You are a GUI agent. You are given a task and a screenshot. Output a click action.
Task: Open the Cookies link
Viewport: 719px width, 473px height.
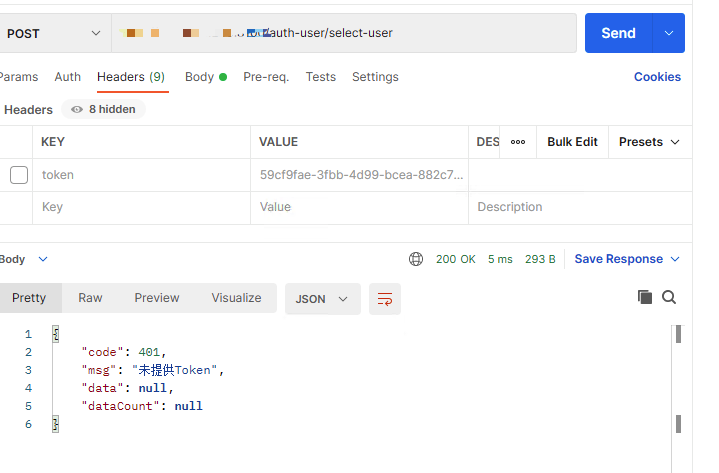click(657, 77)
